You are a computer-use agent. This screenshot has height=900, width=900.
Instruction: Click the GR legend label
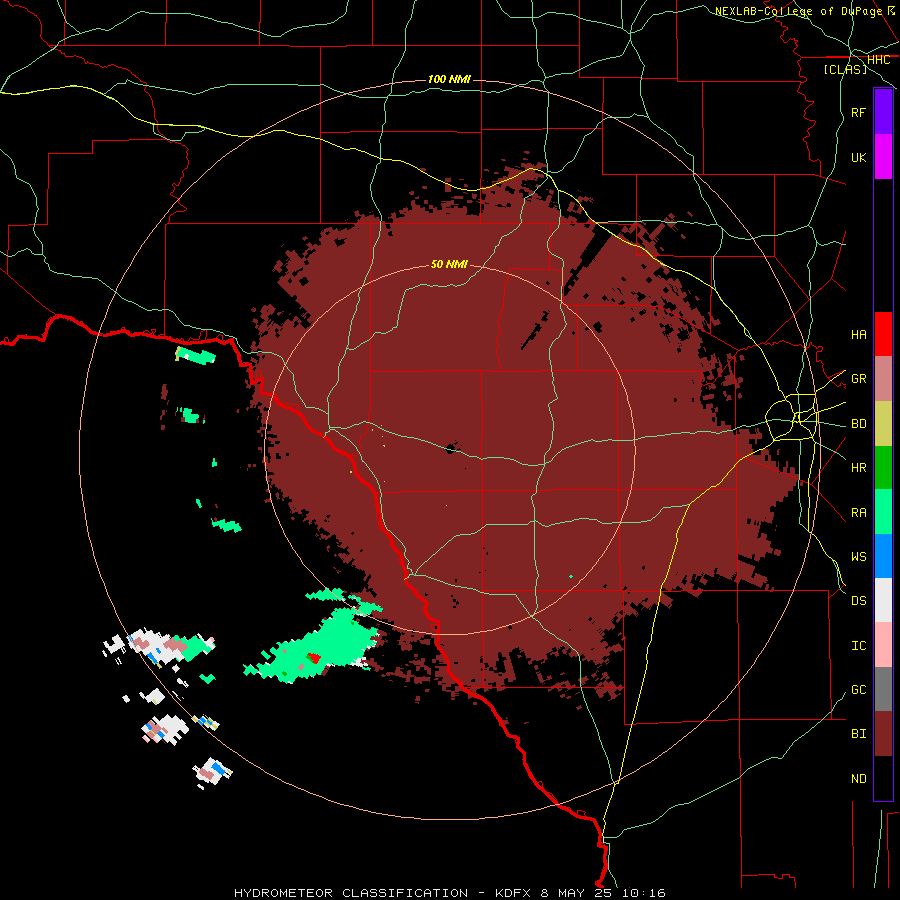tap(859, 379)
